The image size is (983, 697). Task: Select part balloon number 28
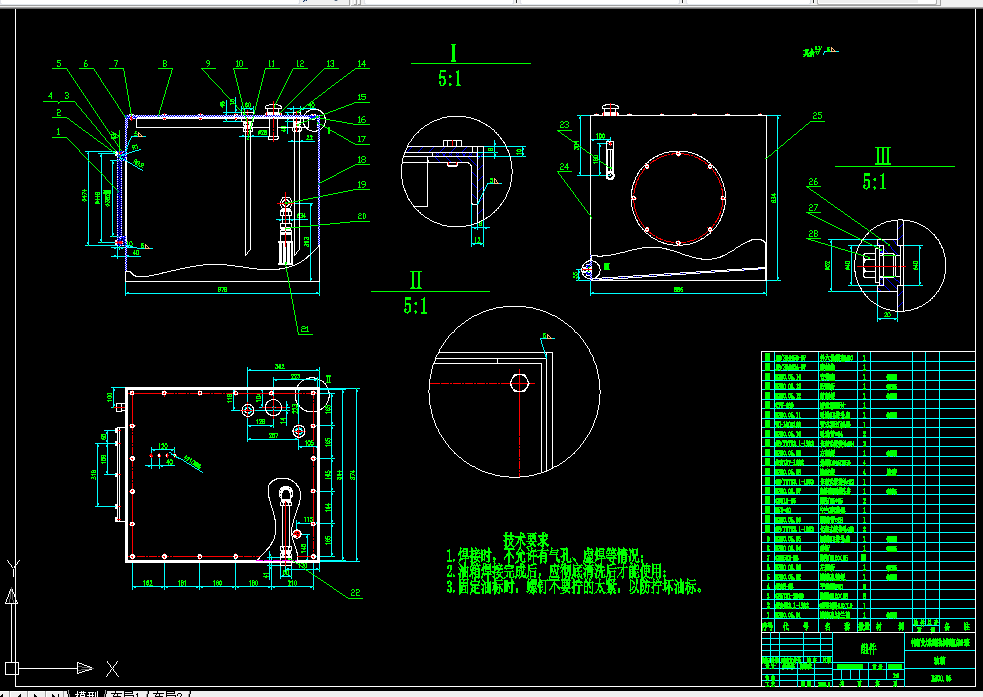[813, 233]
